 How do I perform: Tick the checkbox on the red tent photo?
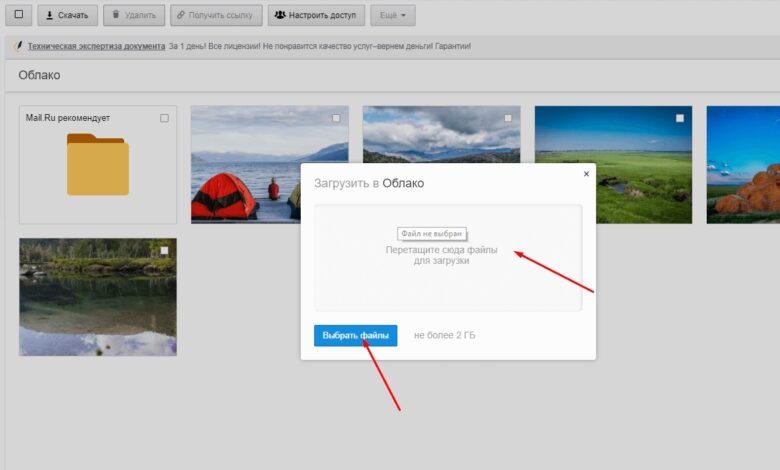point(336,118)
